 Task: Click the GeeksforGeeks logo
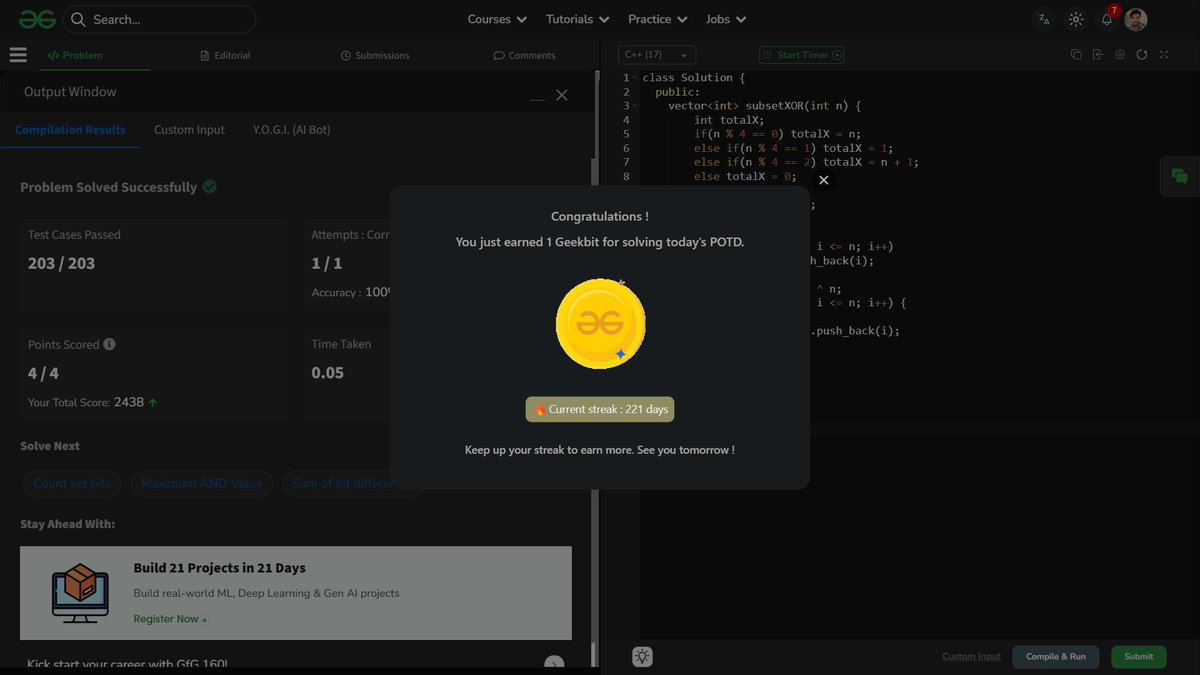click(x=35, y=19)
